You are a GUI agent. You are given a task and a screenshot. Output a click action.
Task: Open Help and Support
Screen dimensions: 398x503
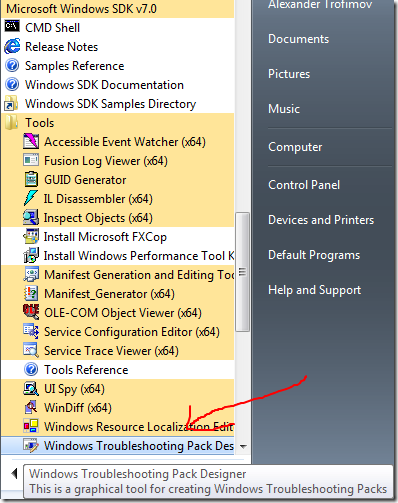[314, 290]
